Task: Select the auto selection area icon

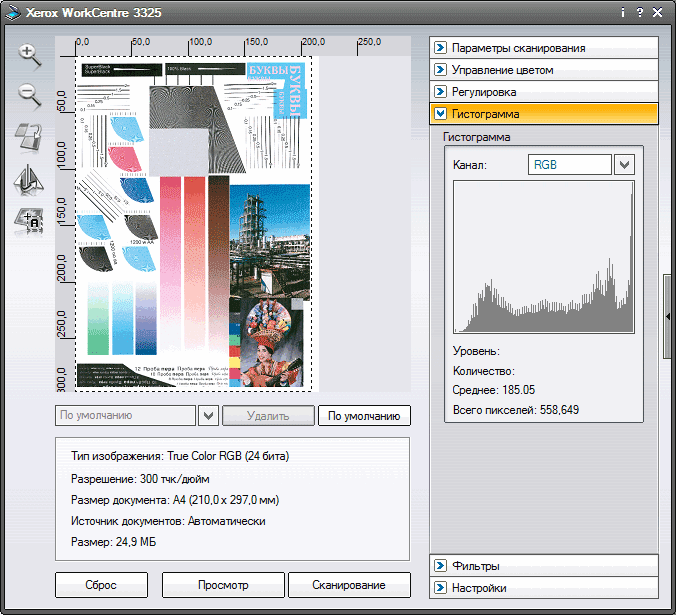Action: coord(29,221)
